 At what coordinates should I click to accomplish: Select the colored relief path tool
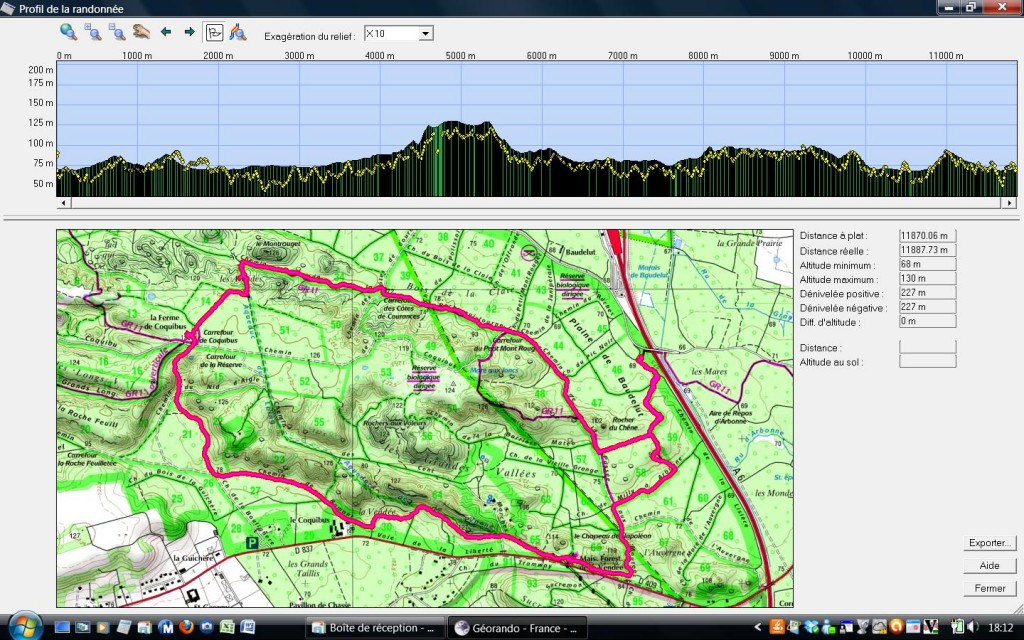pyautogui.click(x=240, y=32)
